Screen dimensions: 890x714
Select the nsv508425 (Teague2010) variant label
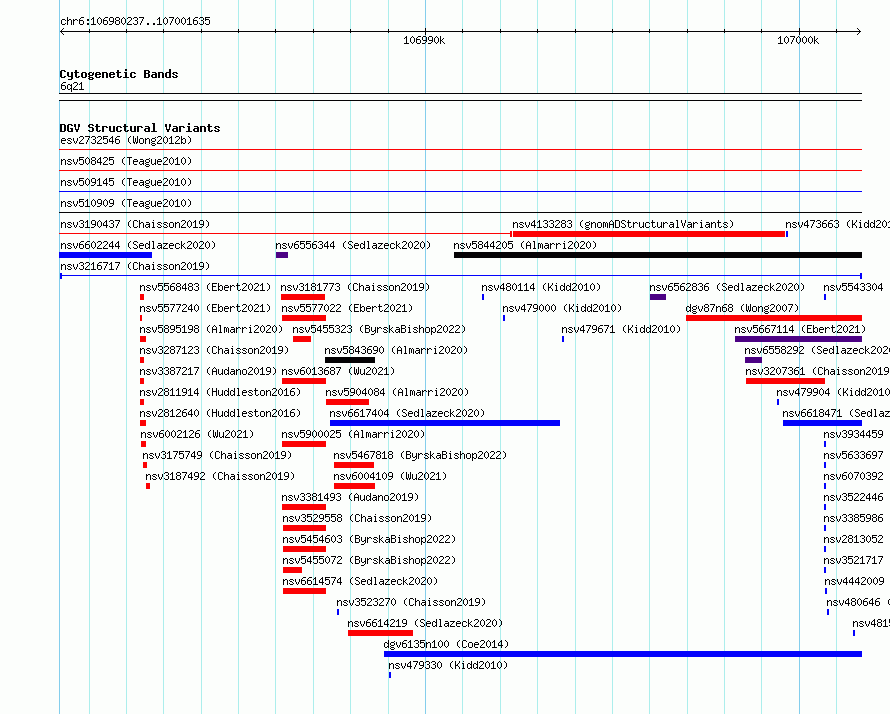pyautogui.click(x=126, y=161)
